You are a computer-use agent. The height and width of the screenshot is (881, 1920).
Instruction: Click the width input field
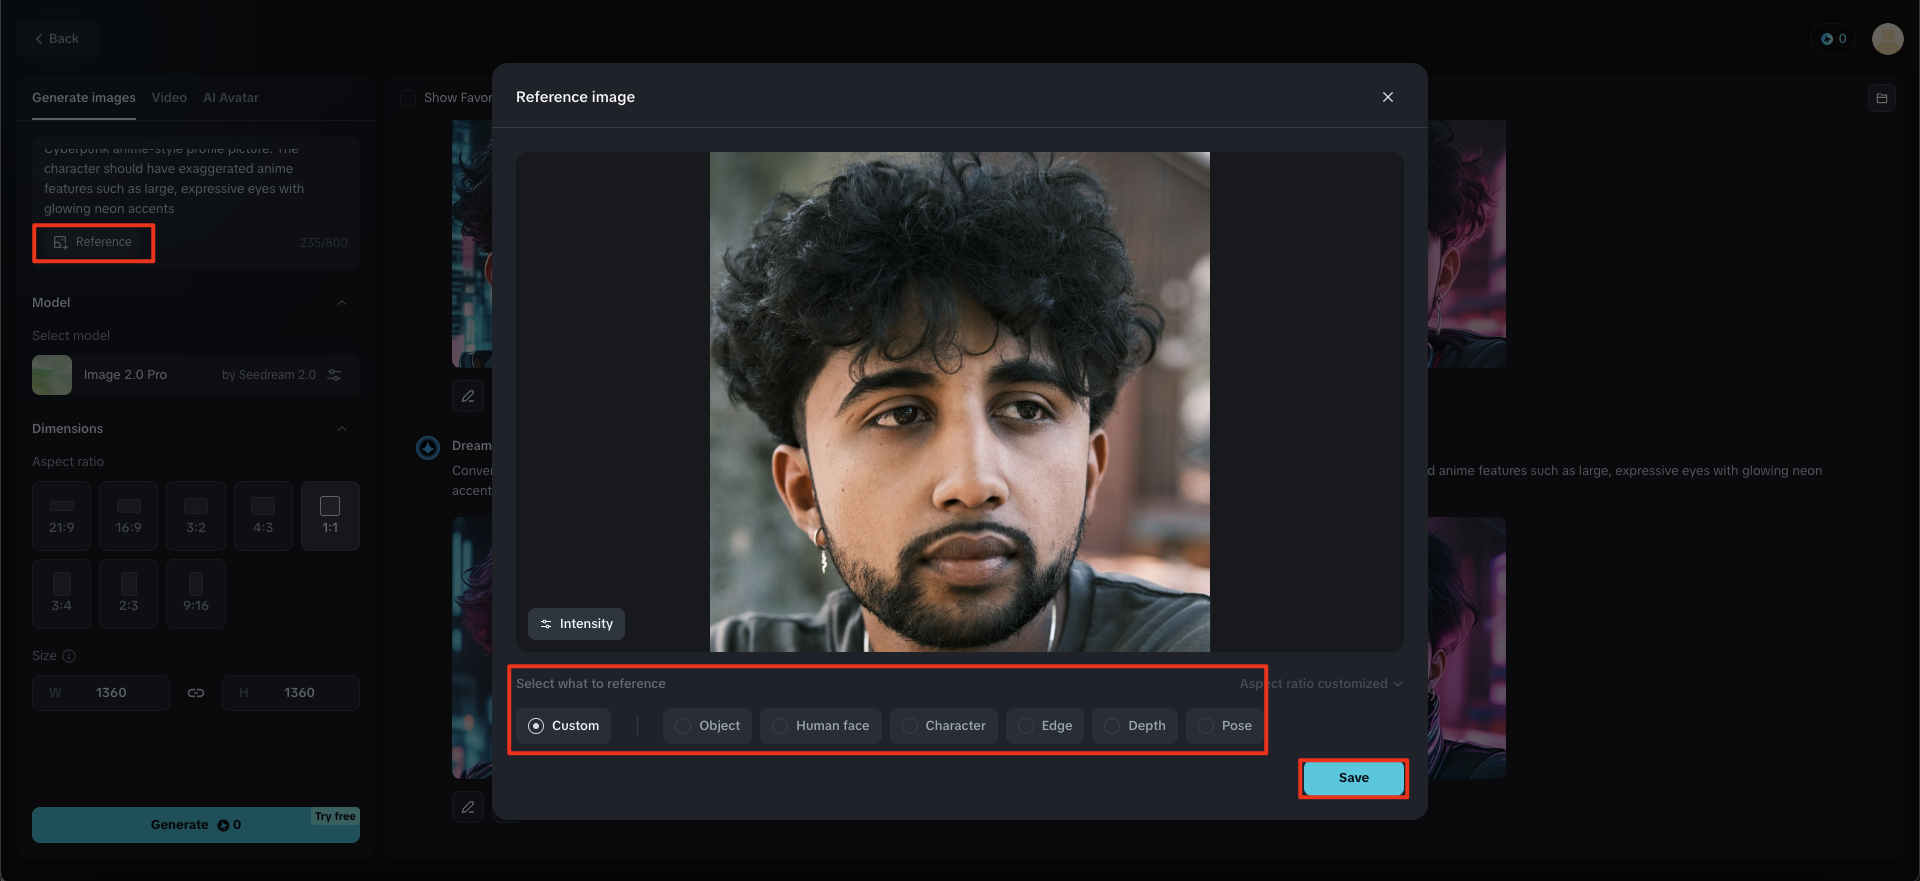point(110,693)
